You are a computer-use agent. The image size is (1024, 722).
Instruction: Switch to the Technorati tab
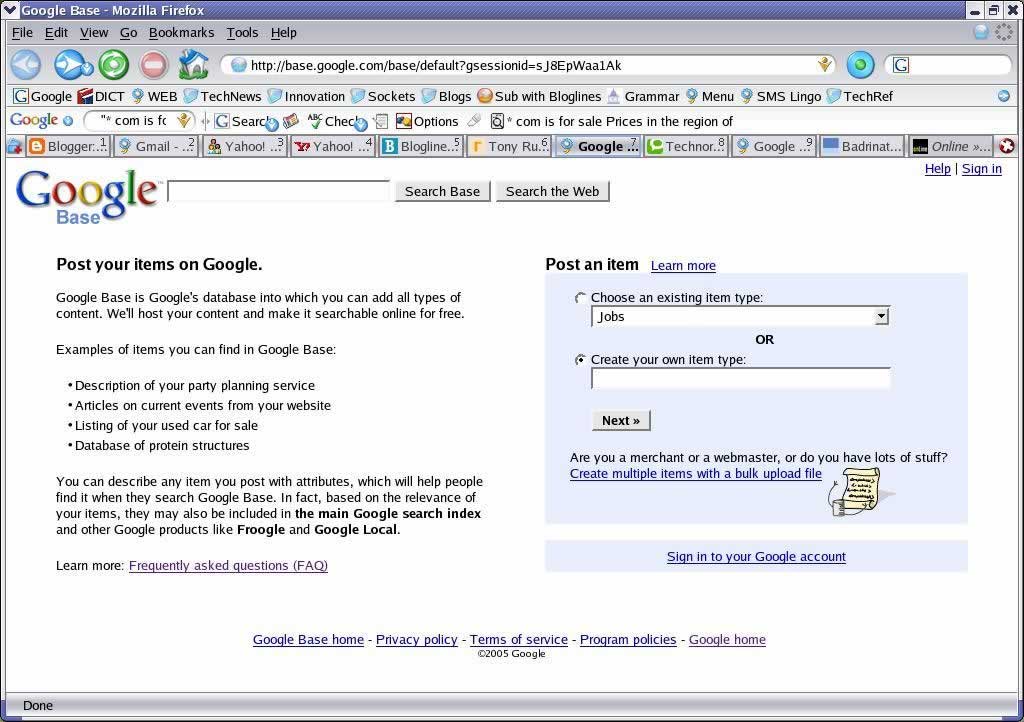[686, 146]
